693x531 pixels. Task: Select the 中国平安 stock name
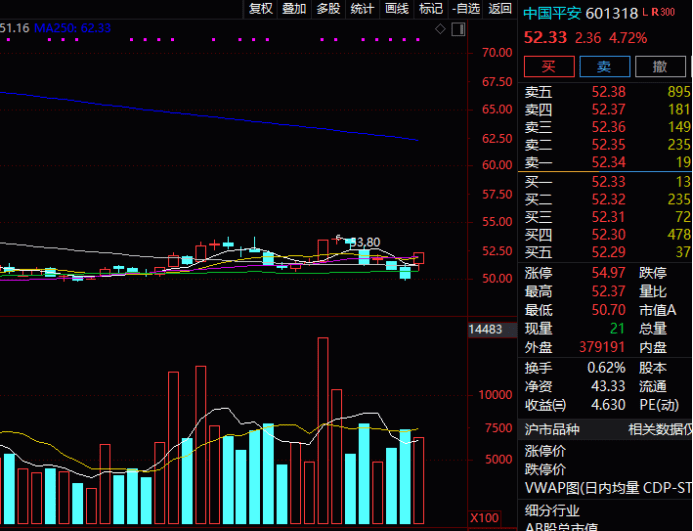point(552,13)
